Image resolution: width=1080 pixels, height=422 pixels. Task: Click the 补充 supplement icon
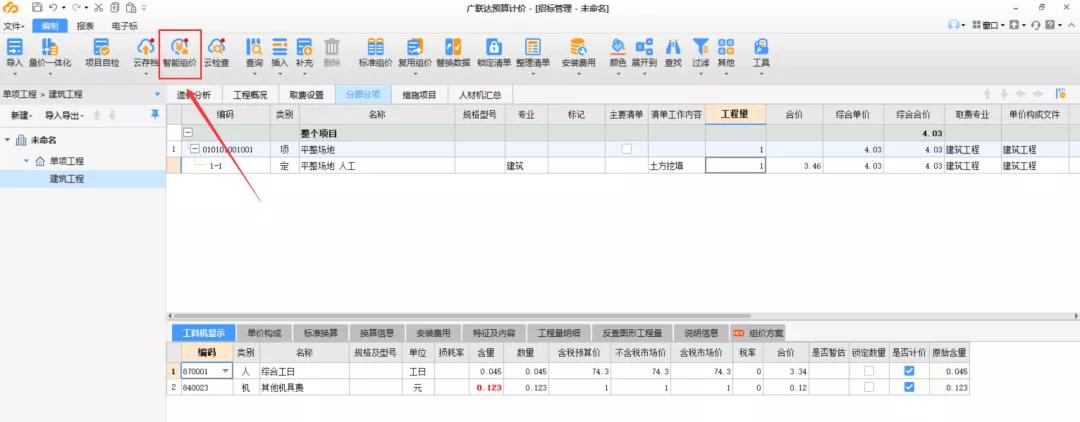(x=304, y=47)
